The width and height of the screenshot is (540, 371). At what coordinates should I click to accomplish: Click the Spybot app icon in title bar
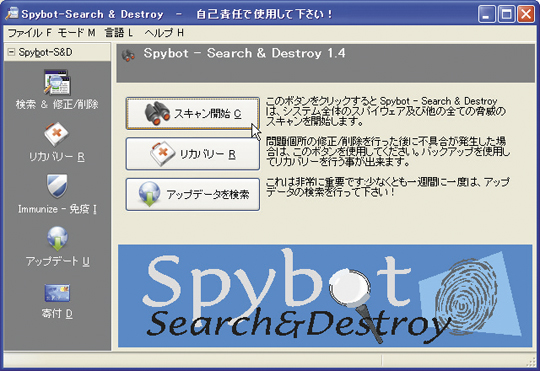(x=12, y=13)
